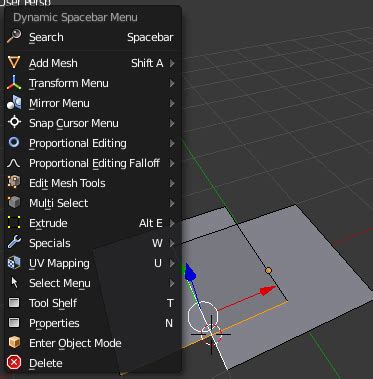
Task: Click the Search magnifier icon
Action: pos(14,37)
